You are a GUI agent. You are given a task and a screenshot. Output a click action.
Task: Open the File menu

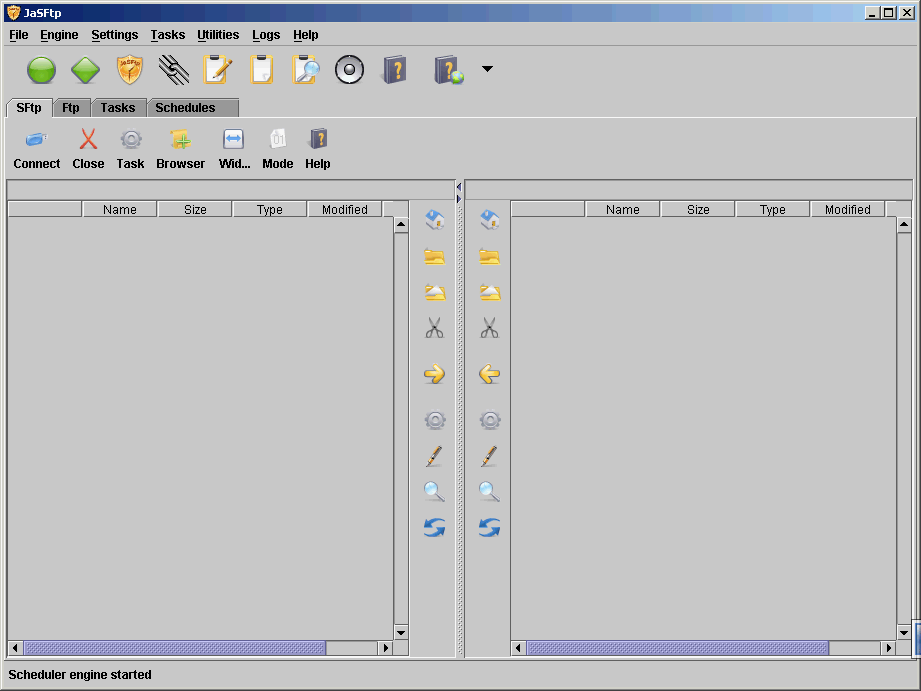coord(19,35)
